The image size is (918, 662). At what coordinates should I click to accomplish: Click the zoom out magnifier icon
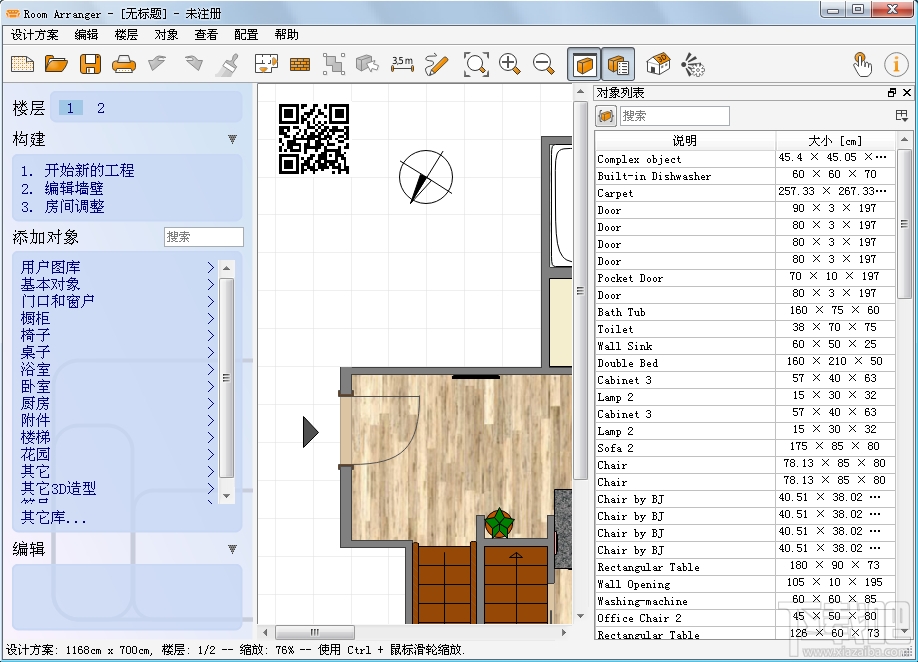point(544,65)
